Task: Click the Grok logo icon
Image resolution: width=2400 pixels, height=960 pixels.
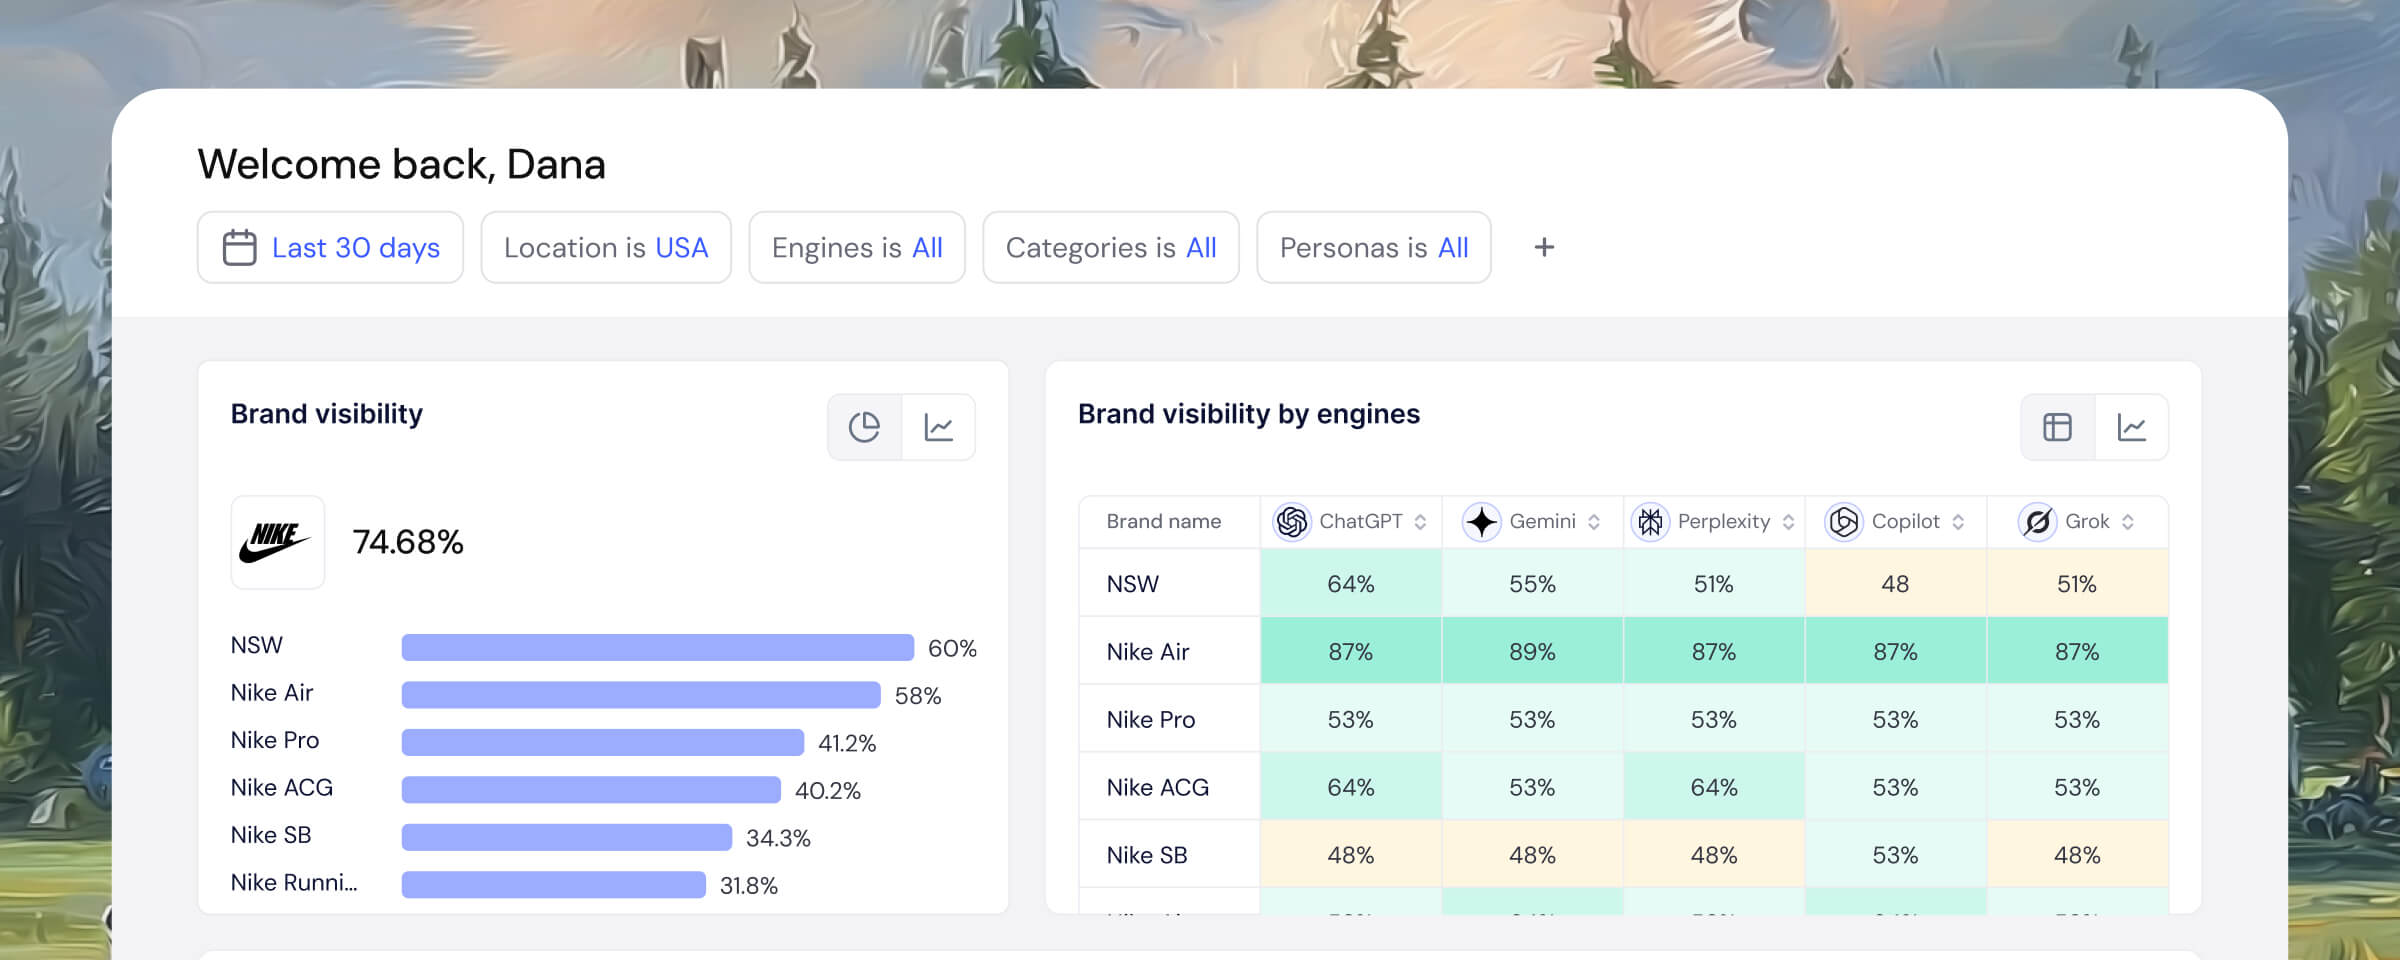Action: (x=2037, y=521)
